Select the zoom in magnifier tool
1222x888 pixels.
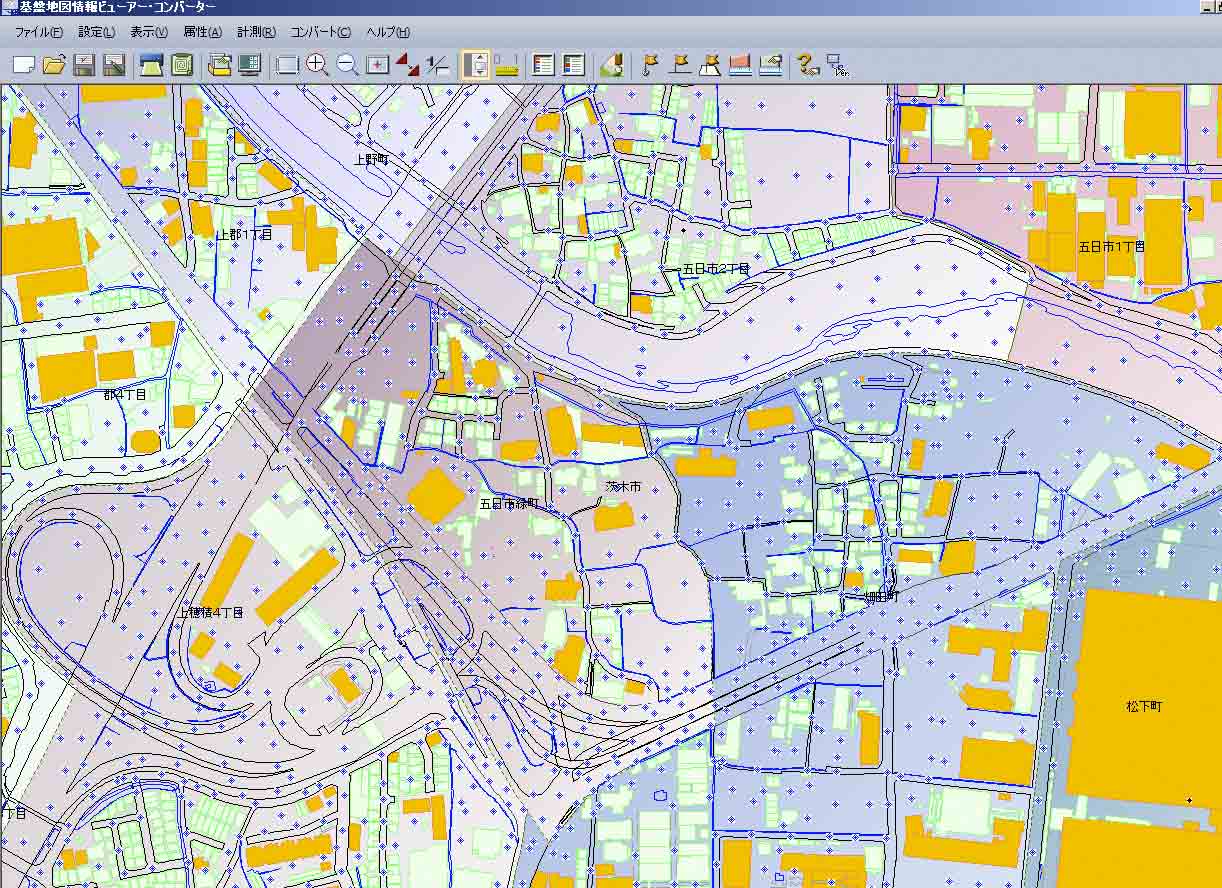tap(317, 65)
